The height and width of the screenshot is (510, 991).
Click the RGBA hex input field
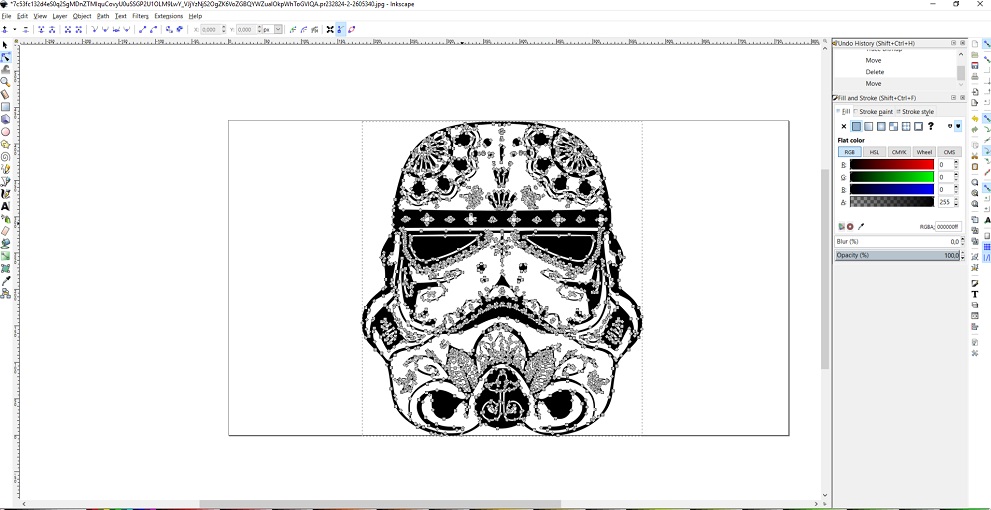[947, 226]
